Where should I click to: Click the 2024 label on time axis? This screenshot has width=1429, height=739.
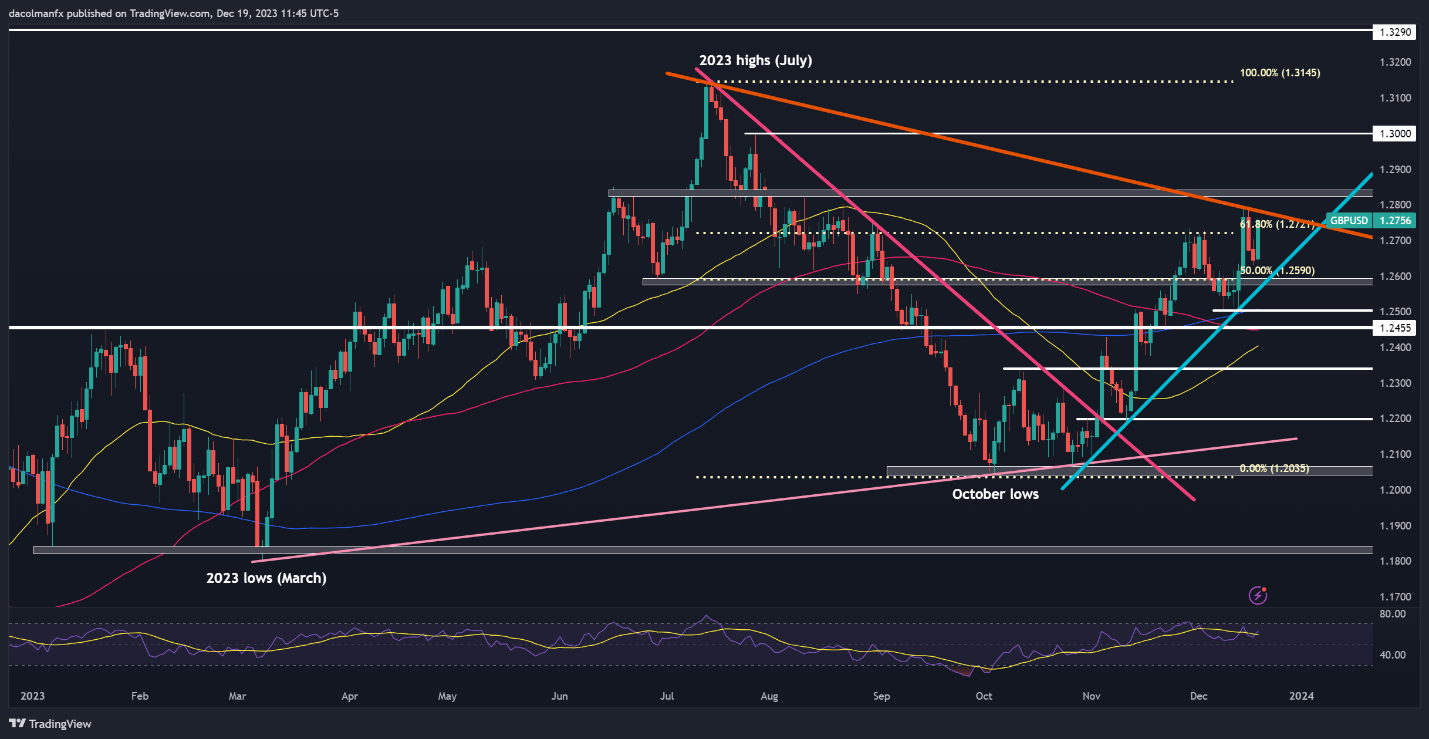click(1302, 694)
